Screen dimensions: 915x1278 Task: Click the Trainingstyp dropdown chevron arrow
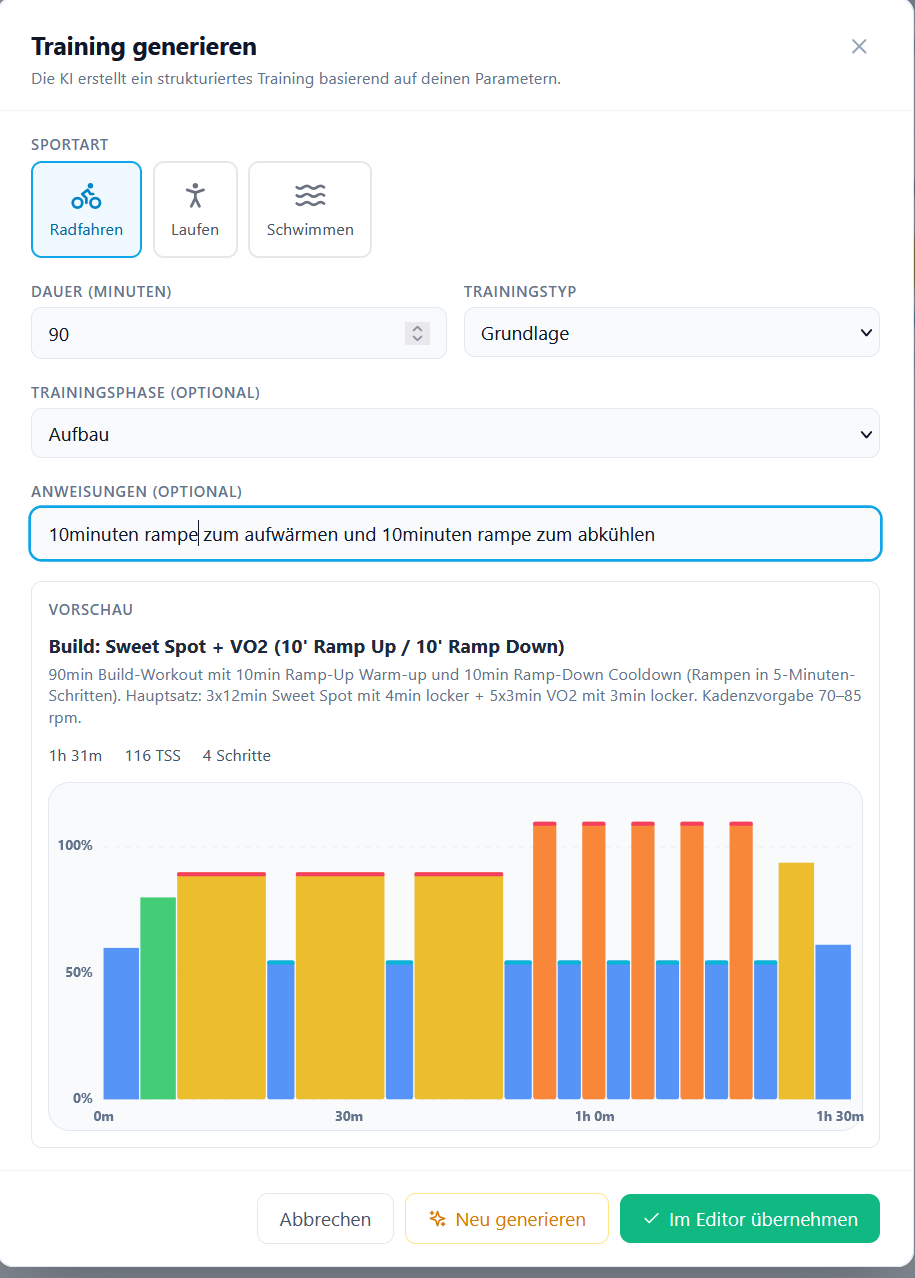[x=866, y=333]
